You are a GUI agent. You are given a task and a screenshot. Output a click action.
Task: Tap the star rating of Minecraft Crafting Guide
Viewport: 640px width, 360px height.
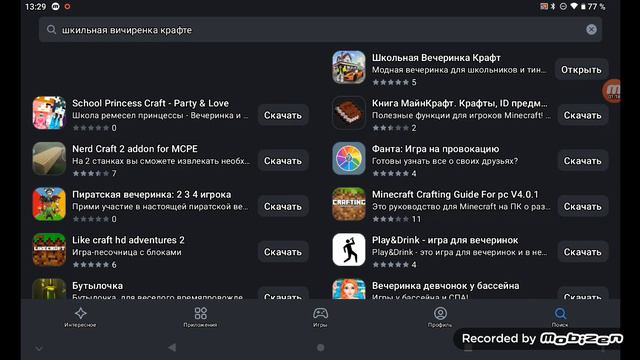point(390,219)
